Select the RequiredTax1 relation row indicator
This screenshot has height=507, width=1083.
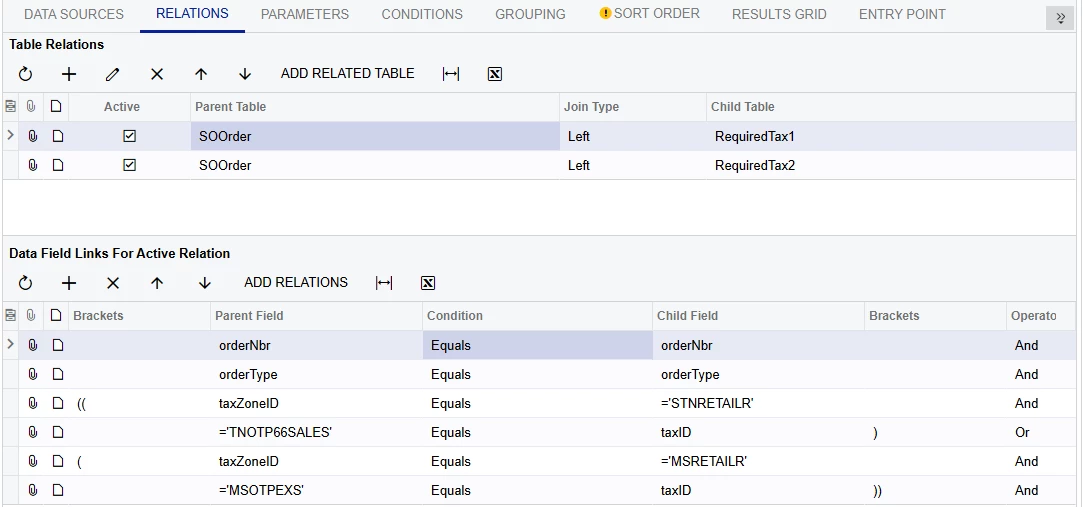click(x=10, y=135)
